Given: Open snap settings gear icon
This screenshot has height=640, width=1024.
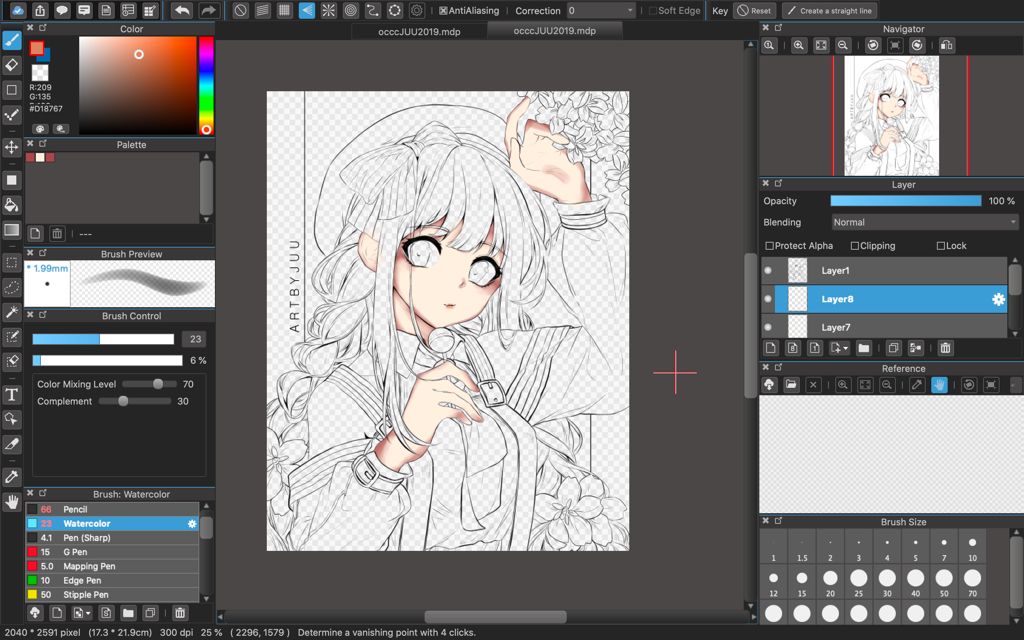Looking at the screenshot, I should pyautogui.click(x=417, y=10).
